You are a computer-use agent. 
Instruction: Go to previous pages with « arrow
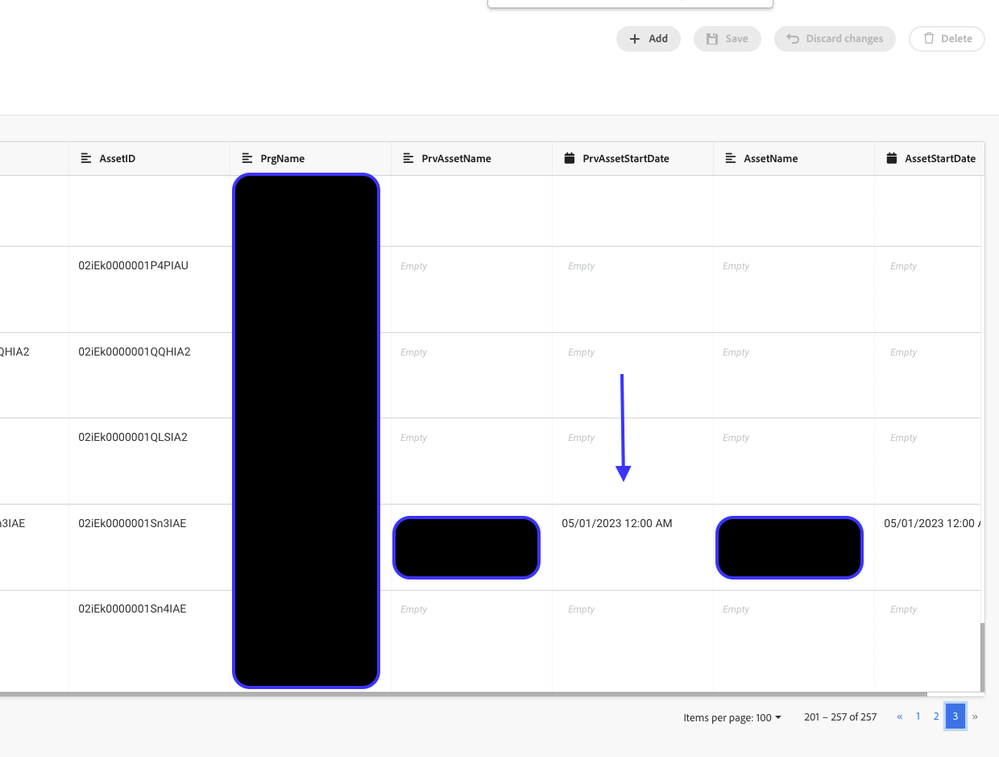(x=899, y=717)
